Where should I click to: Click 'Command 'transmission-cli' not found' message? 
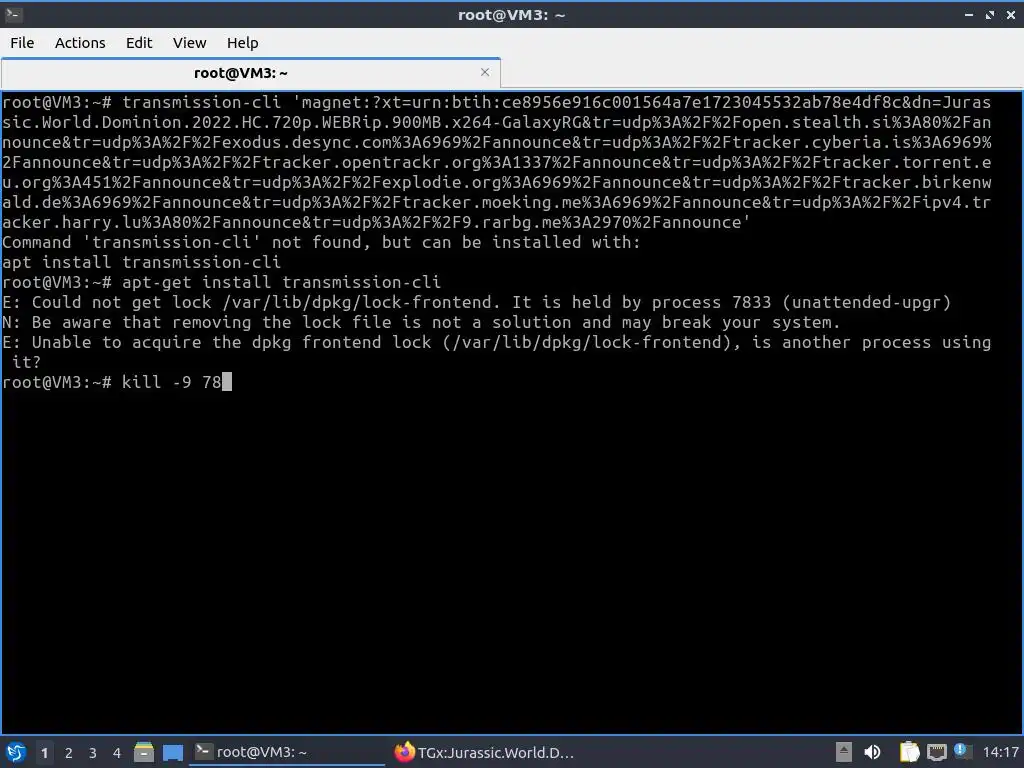(x=321, y=242)
